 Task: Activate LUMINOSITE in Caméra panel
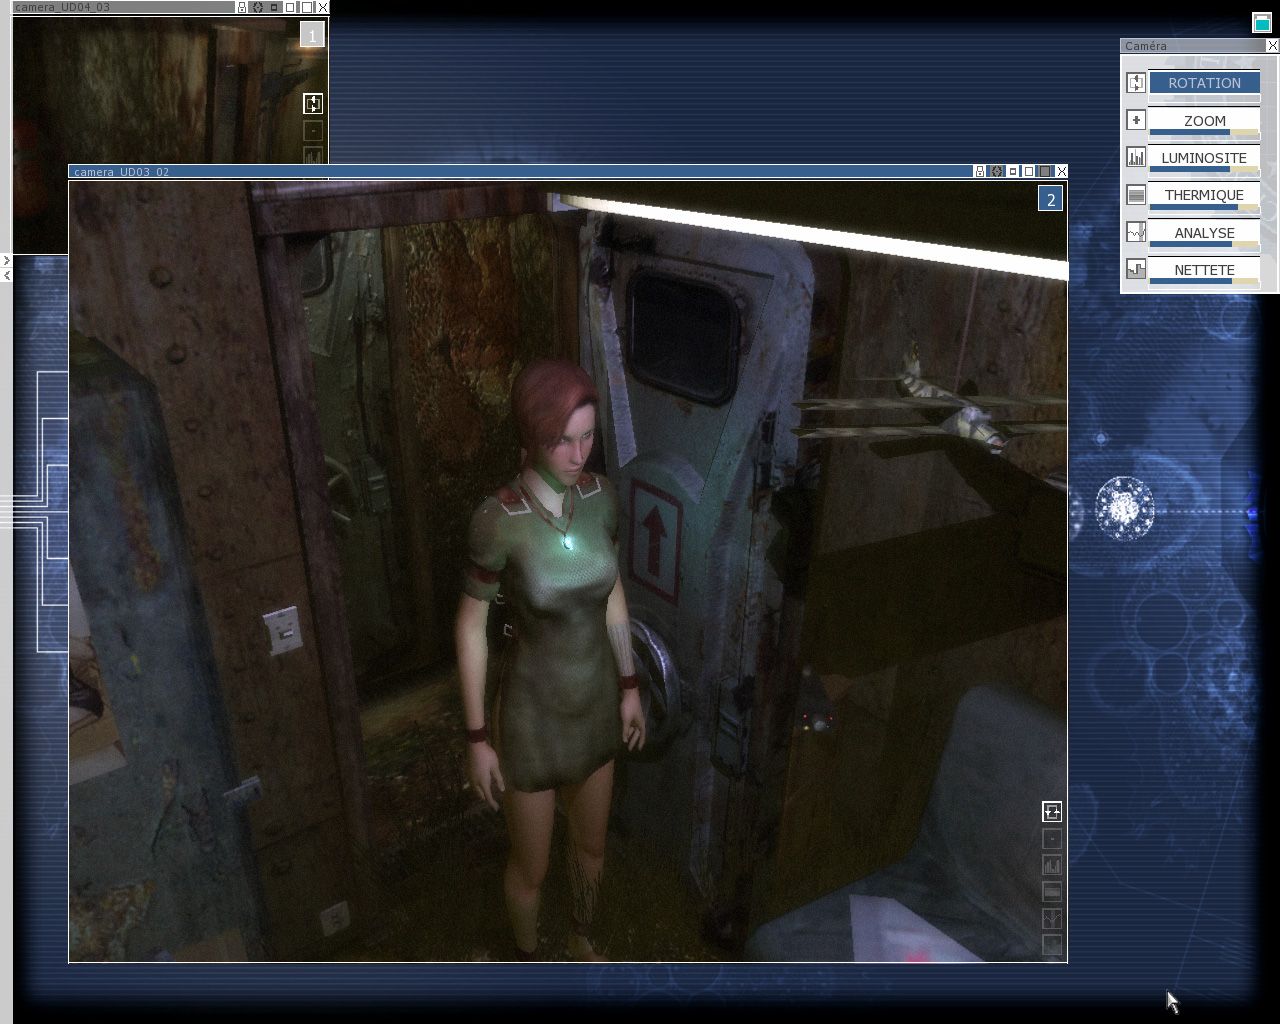click(x=1204, y=157)
